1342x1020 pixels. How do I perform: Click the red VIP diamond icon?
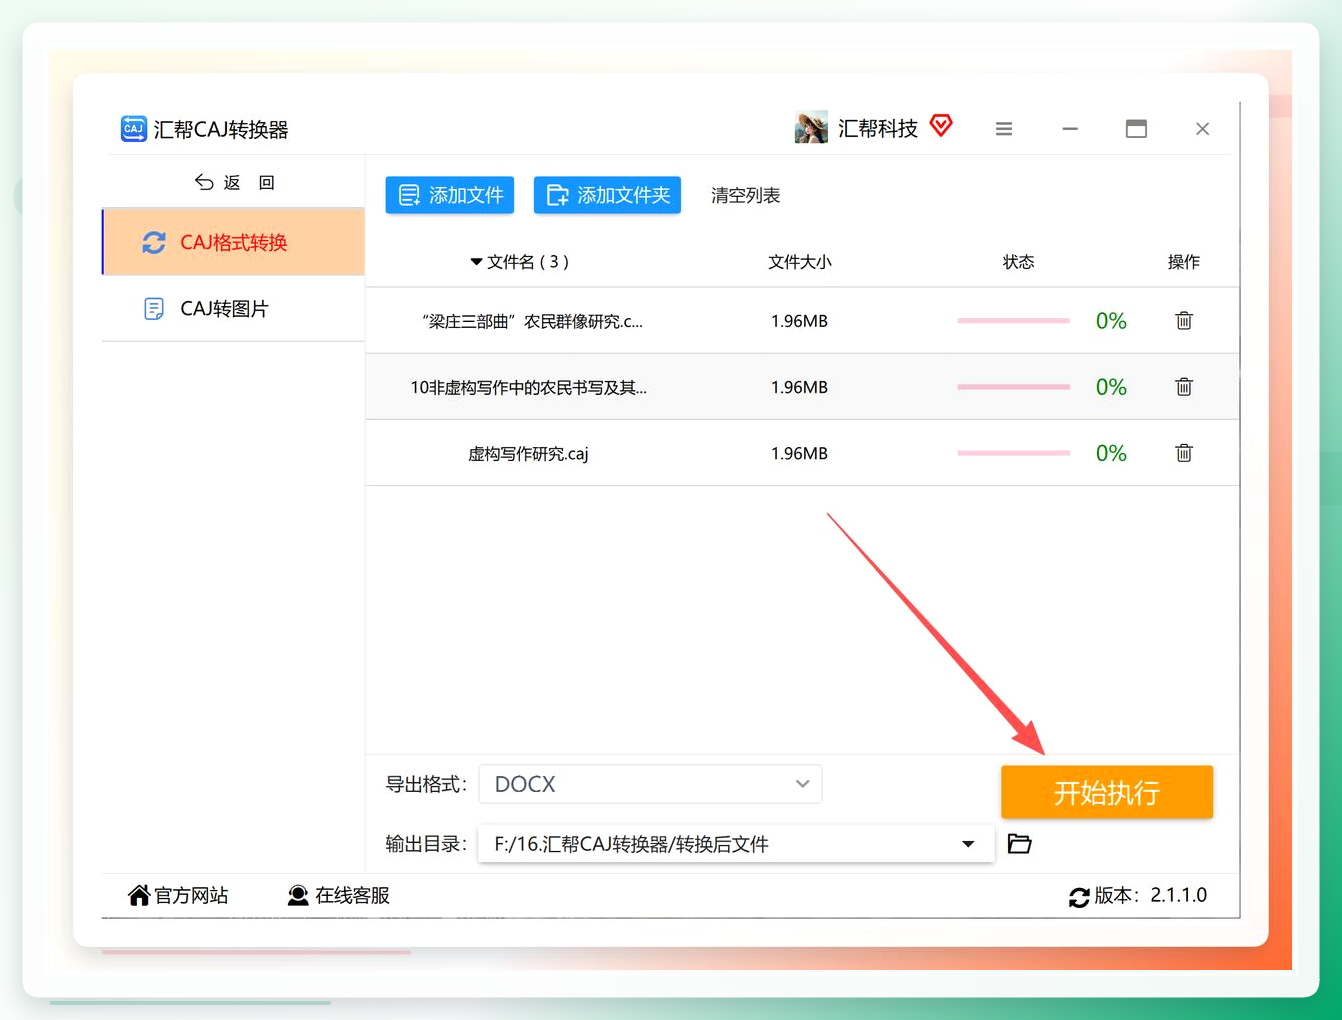(x=941, y=125)
